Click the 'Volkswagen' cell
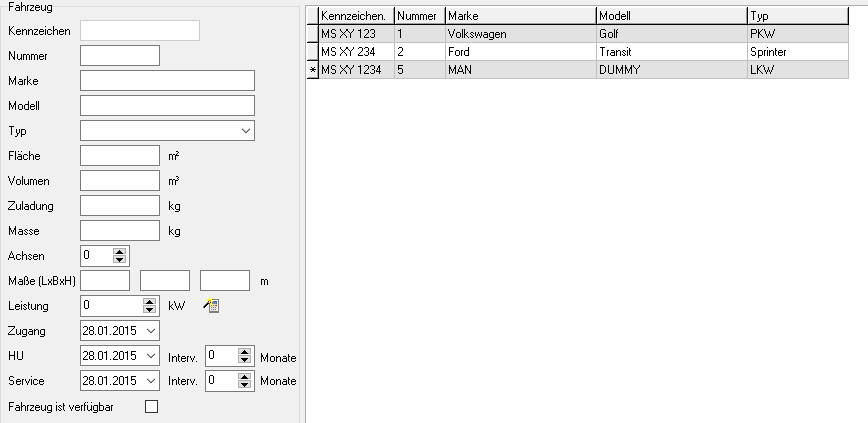The width and height of the screenshot is (868, 423). coord(521,34)
